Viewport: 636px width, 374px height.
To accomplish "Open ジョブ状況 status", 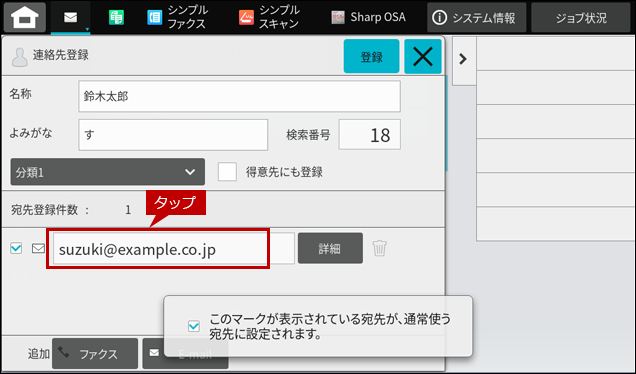I will tap(581, 17).
